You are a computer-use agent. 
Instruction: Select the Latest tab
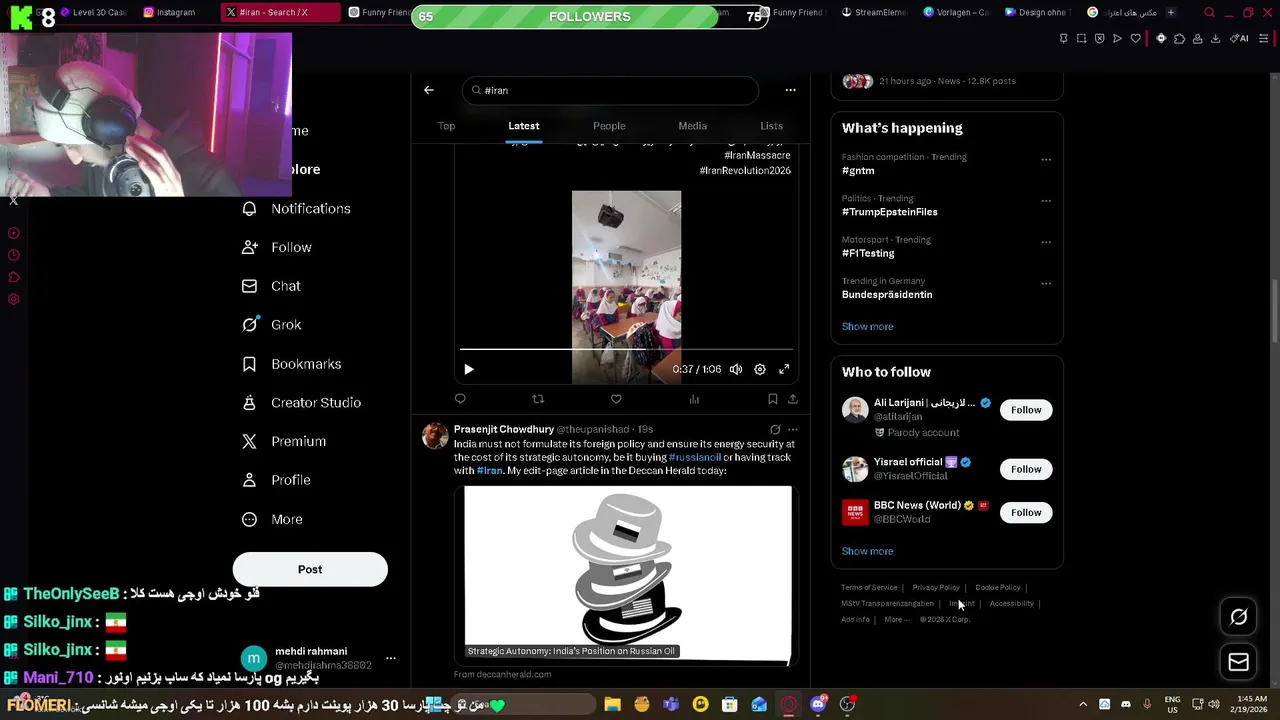click(524, 126)
